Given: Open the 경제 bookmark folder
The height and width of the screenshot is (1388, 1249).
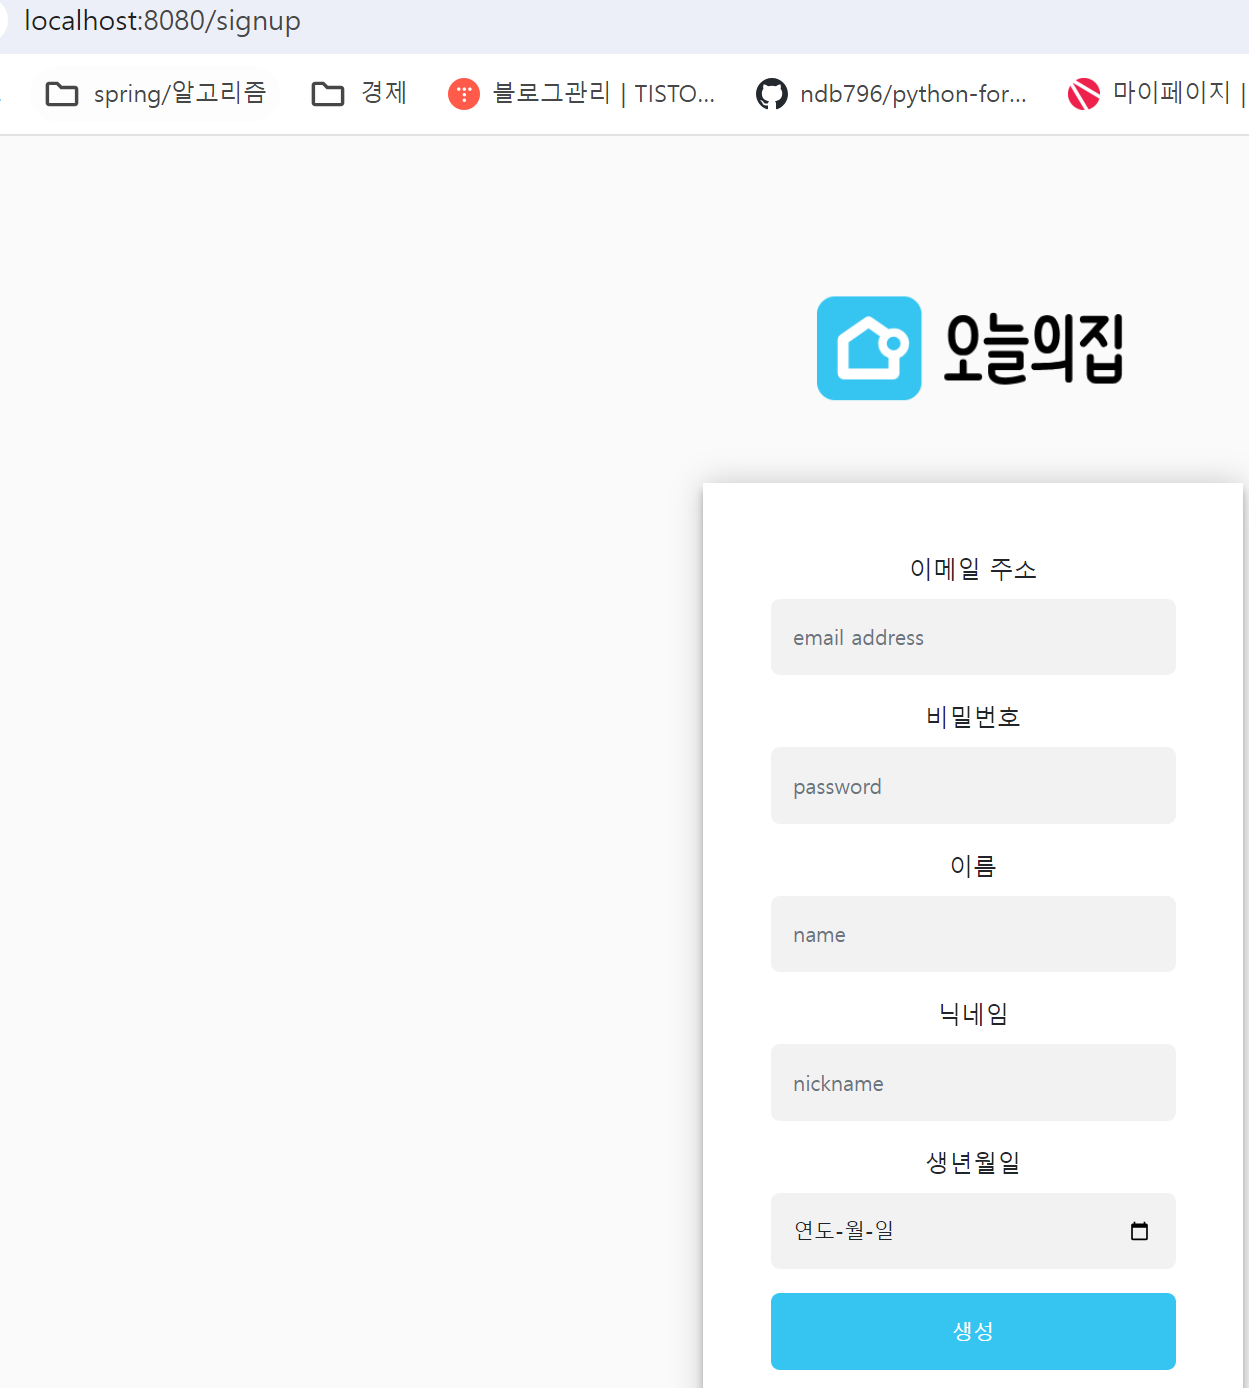Looking at the screenshot, I should click(359, 94).
